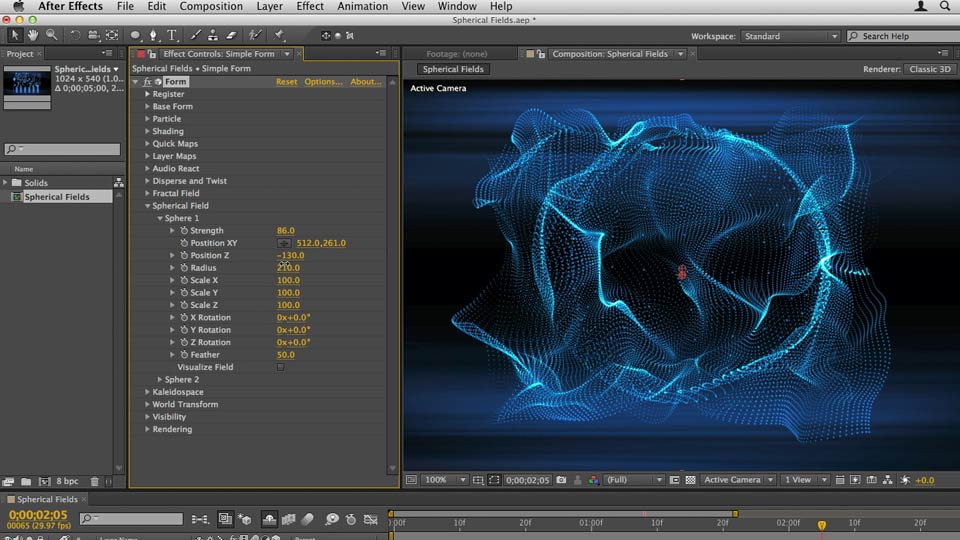The height and width of the screenshot is (540, 960).
Task: Click Reset link for Form effect
Action: [286, 82]
